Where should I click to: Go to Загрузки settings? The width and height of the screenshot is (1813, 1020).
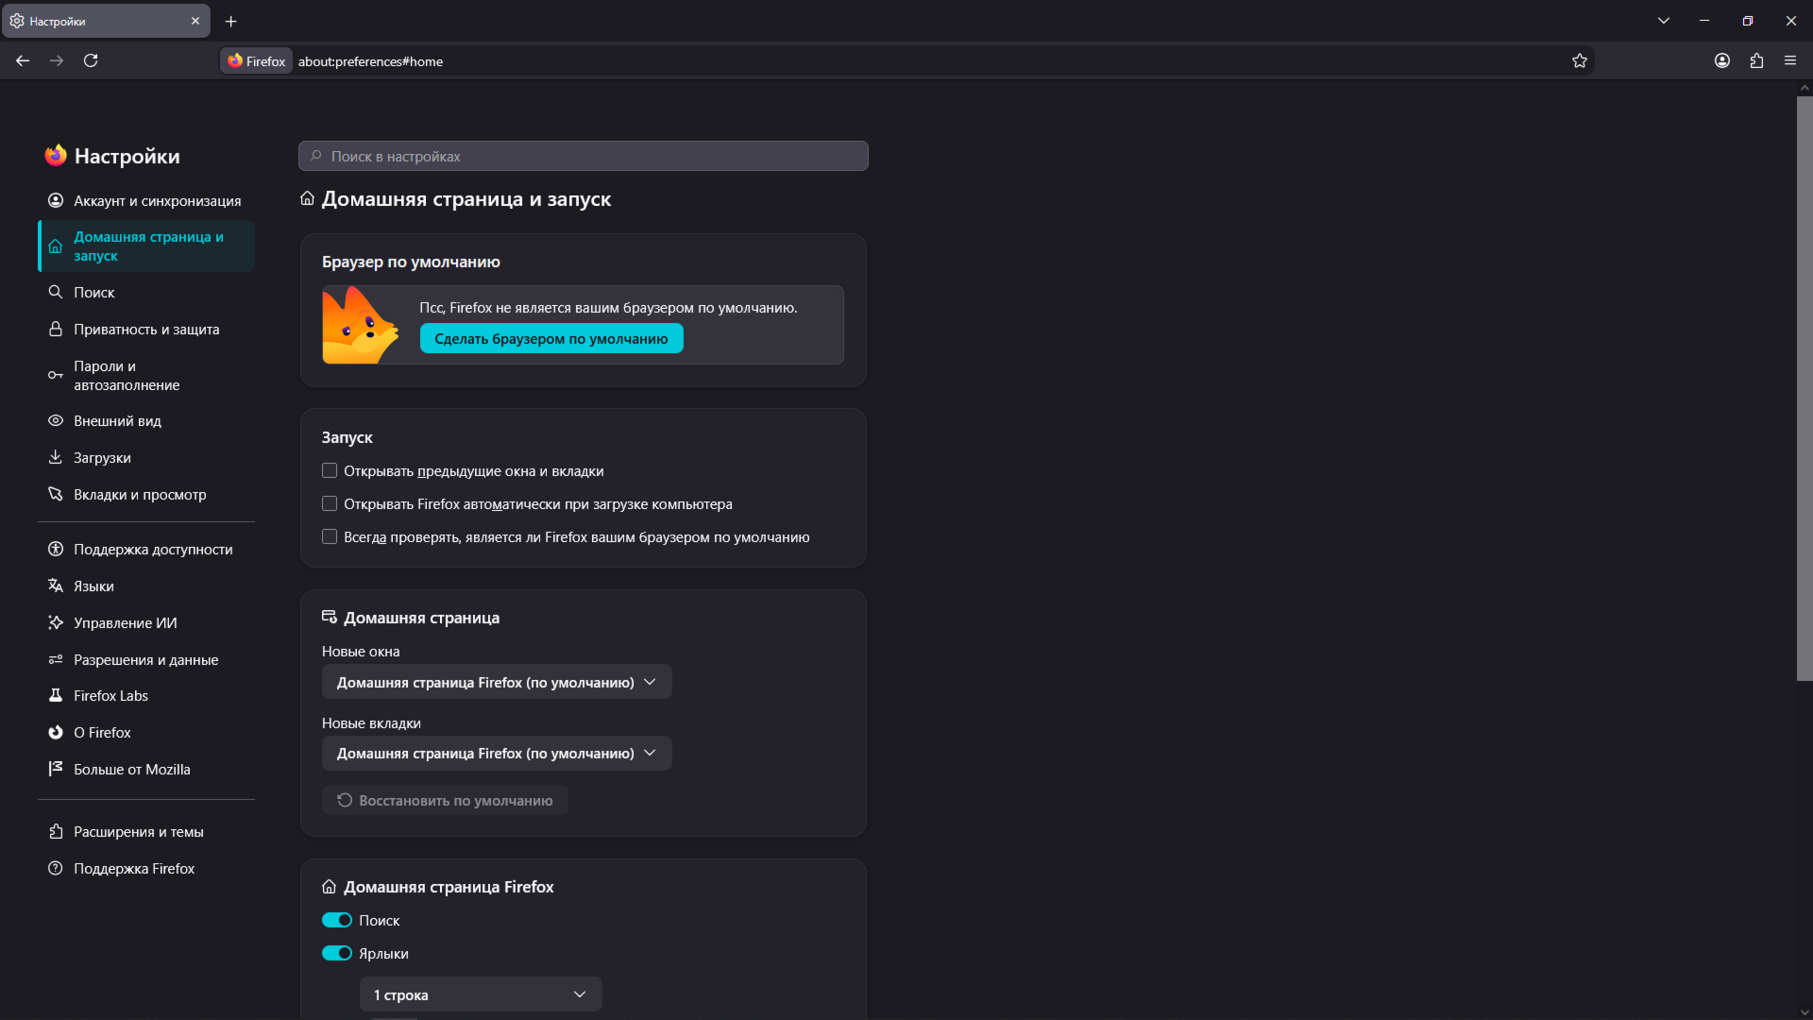point(146,458)
